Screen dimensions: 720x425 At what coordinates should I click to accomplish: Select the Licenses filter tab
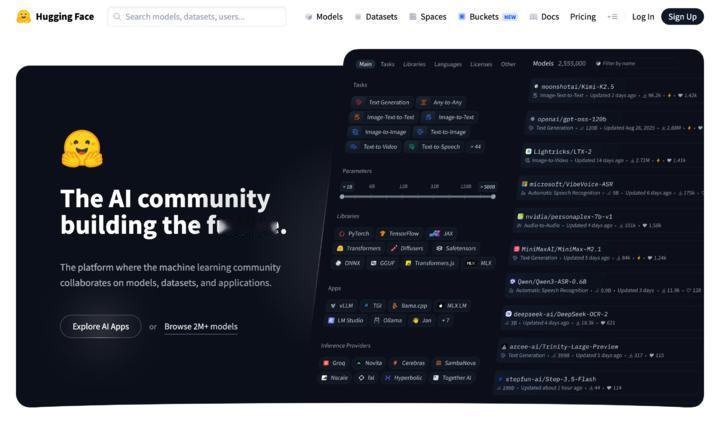point(481,64)
